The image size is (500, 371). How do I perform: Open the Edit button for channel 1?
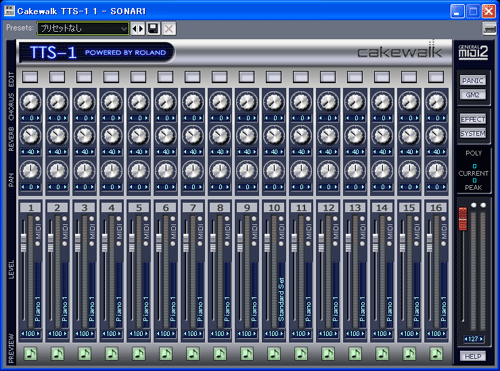tap(30, 77)
